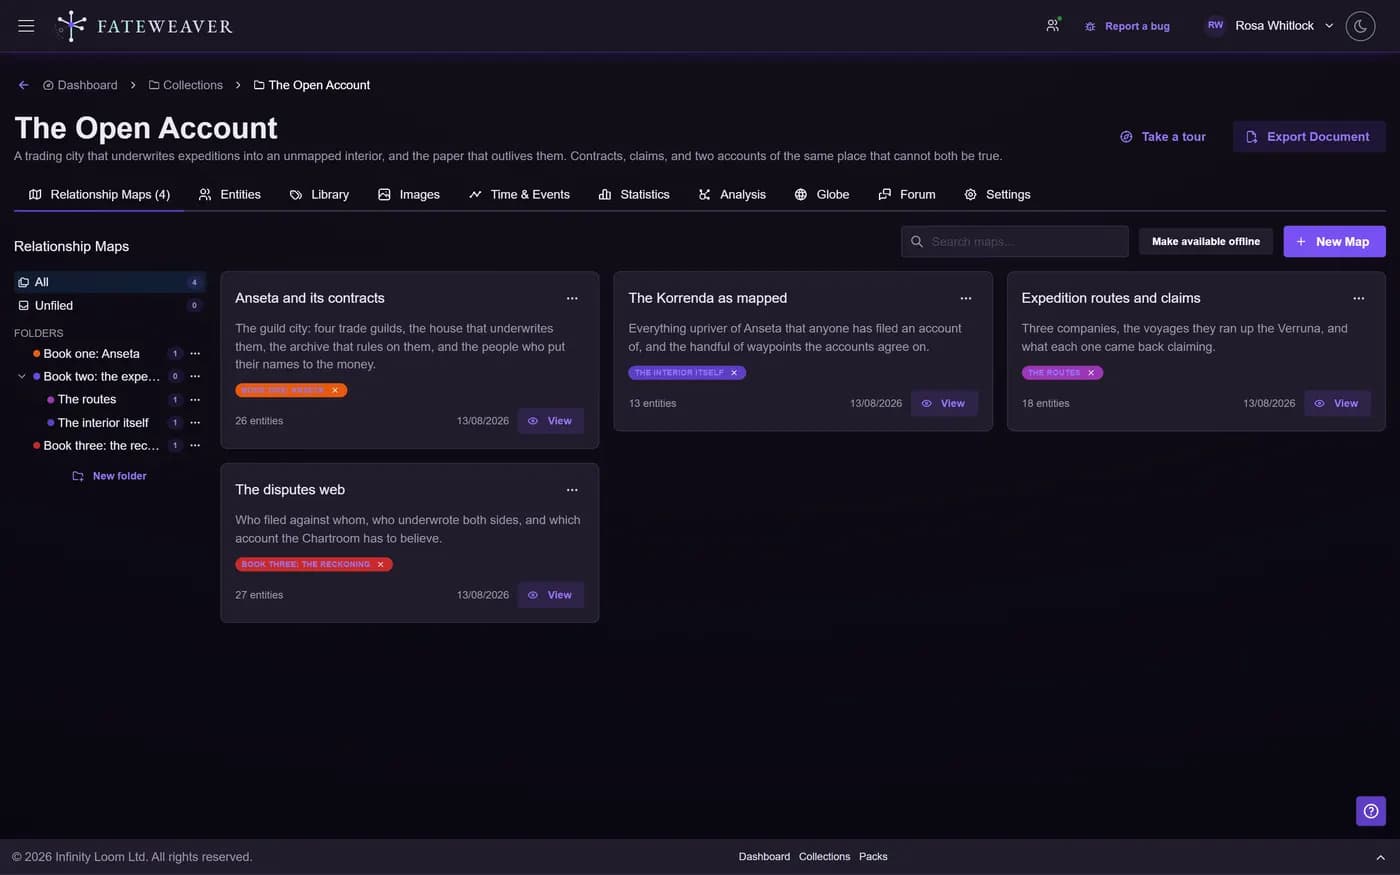The image size is (1400, 875).
Task: View the Anseta and its contracts map
Action: pyautogui.click(x=550, y=421)
